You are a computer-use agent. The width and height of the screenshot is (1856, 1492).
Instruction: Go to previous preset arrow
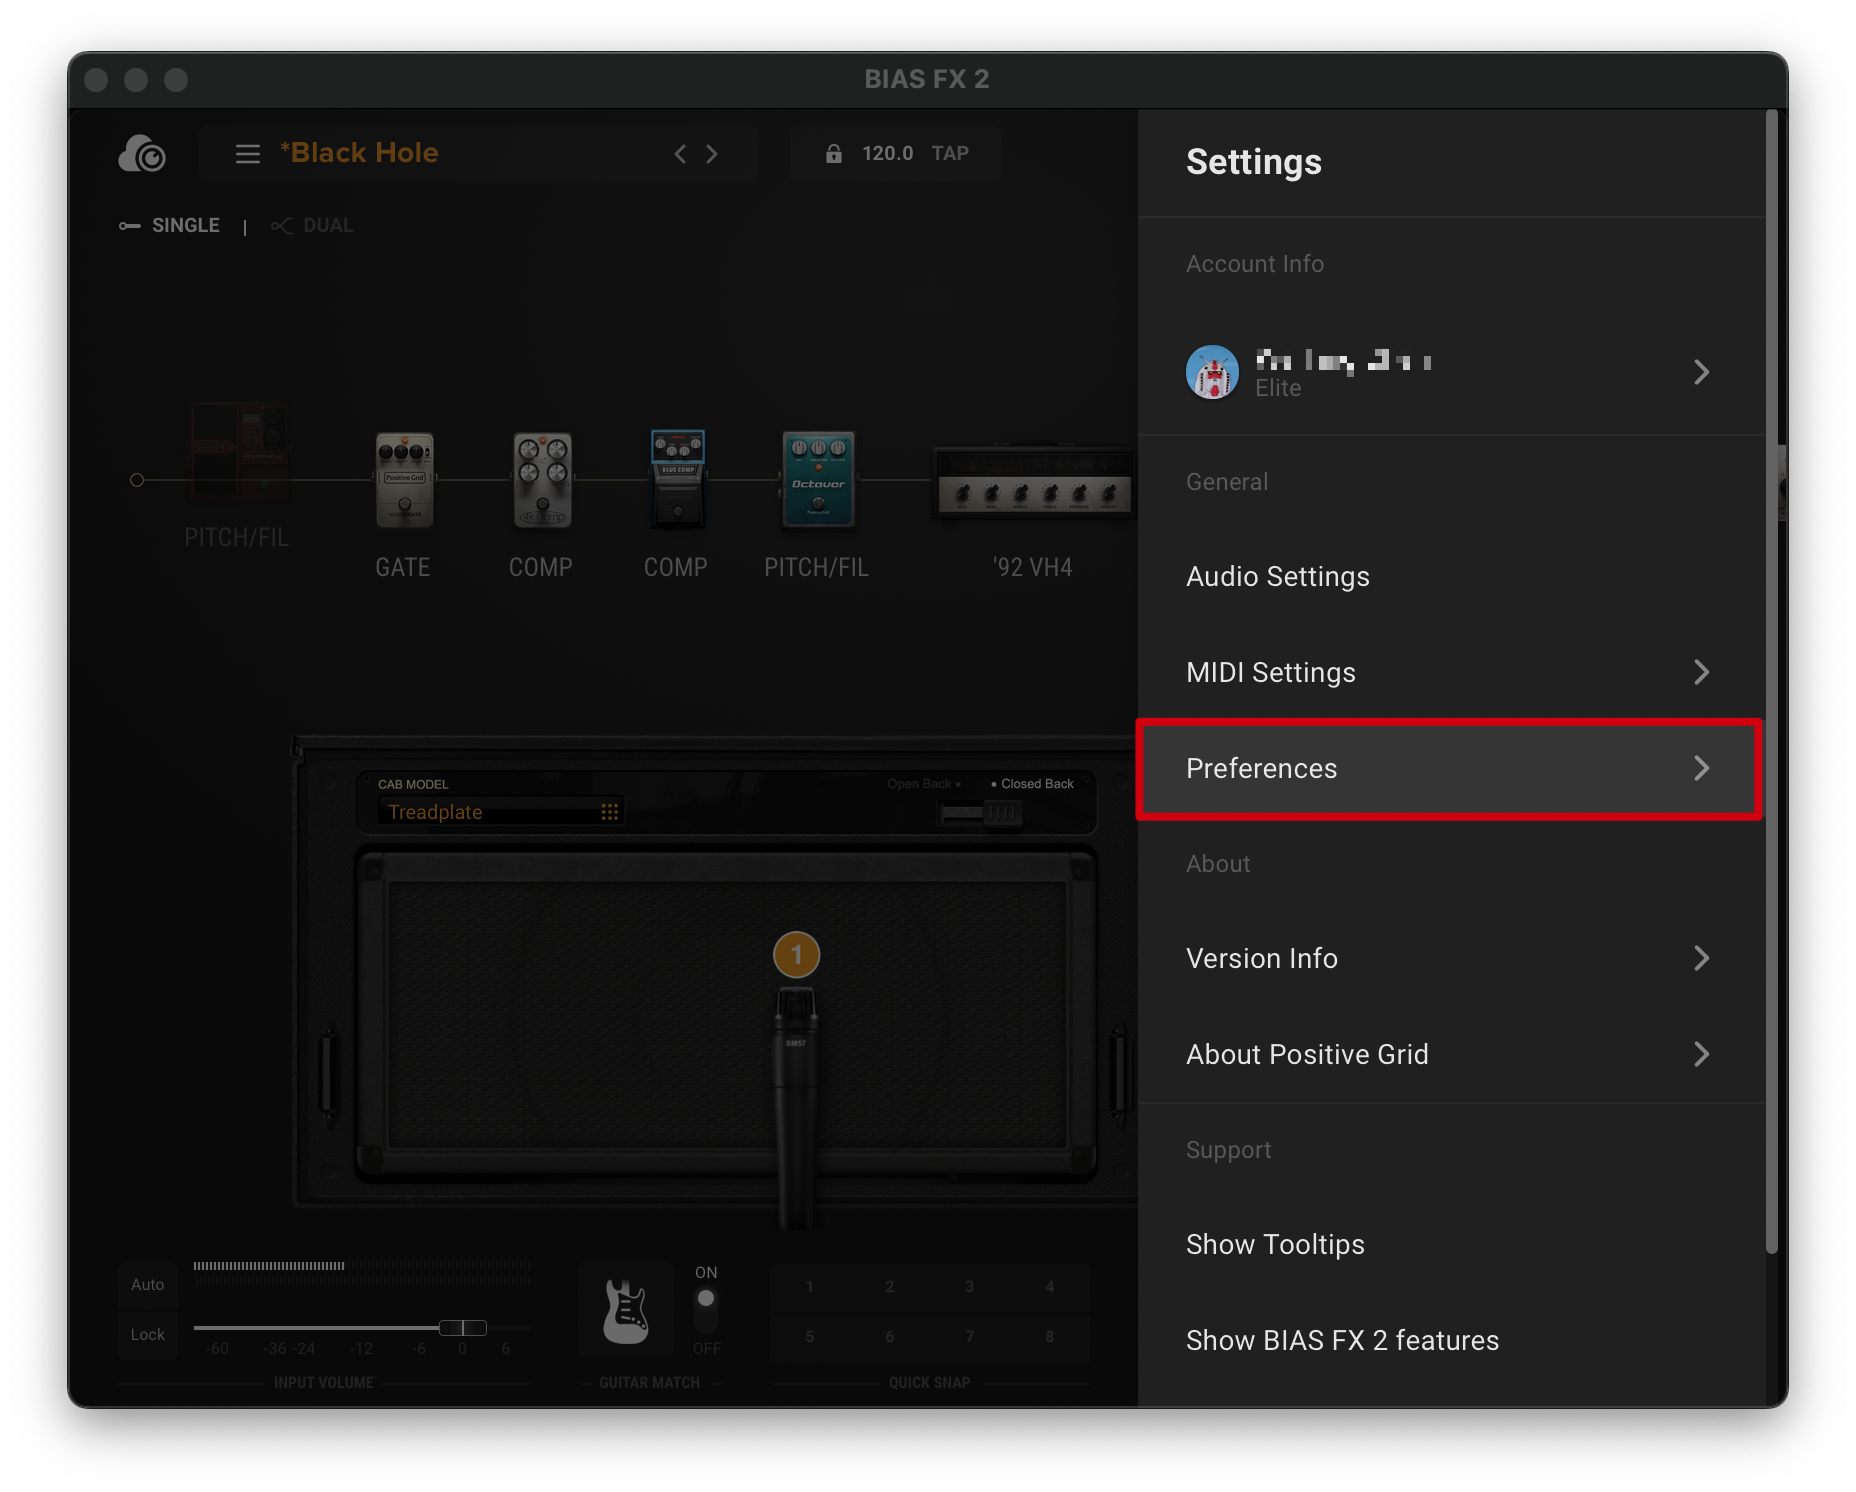[x=680, y=154]
